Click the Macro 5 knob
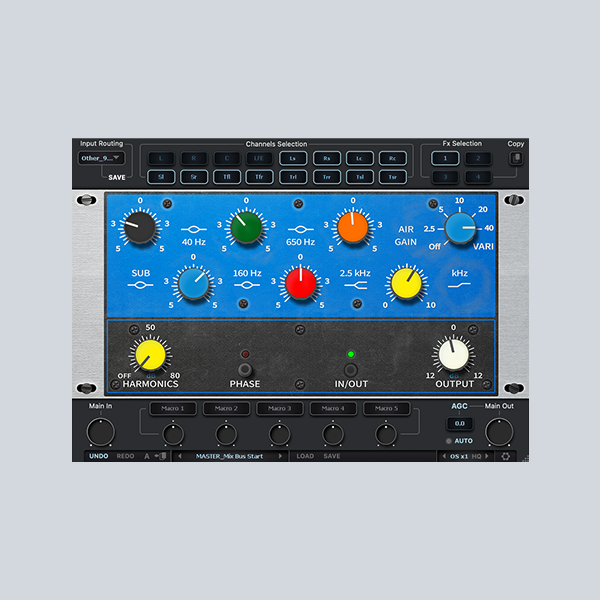Viewport: 600px width, 600px height. click(386, 434)
